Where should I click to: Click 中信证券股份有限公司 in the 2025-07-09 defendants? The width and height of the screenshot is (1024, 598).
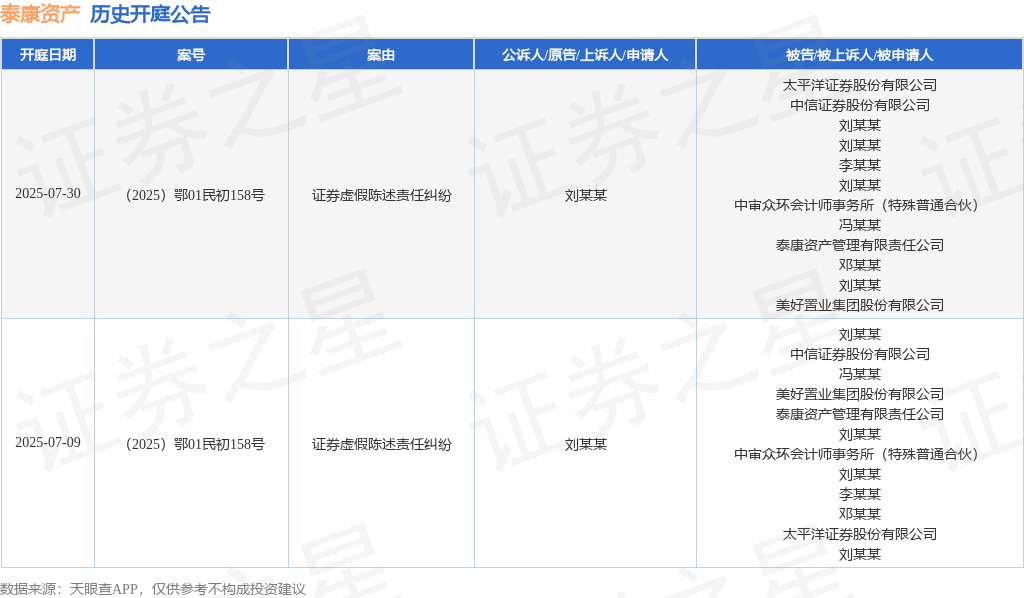[859, 354]
